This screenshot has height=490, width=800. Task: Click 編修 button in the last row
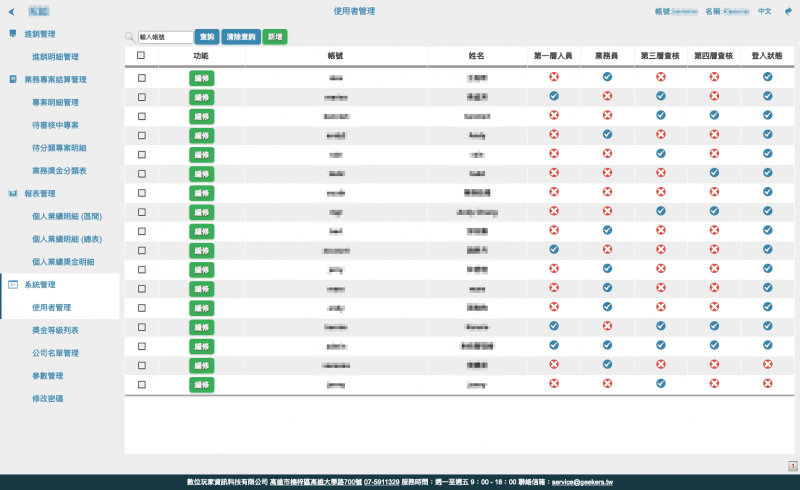pos(202,385)
